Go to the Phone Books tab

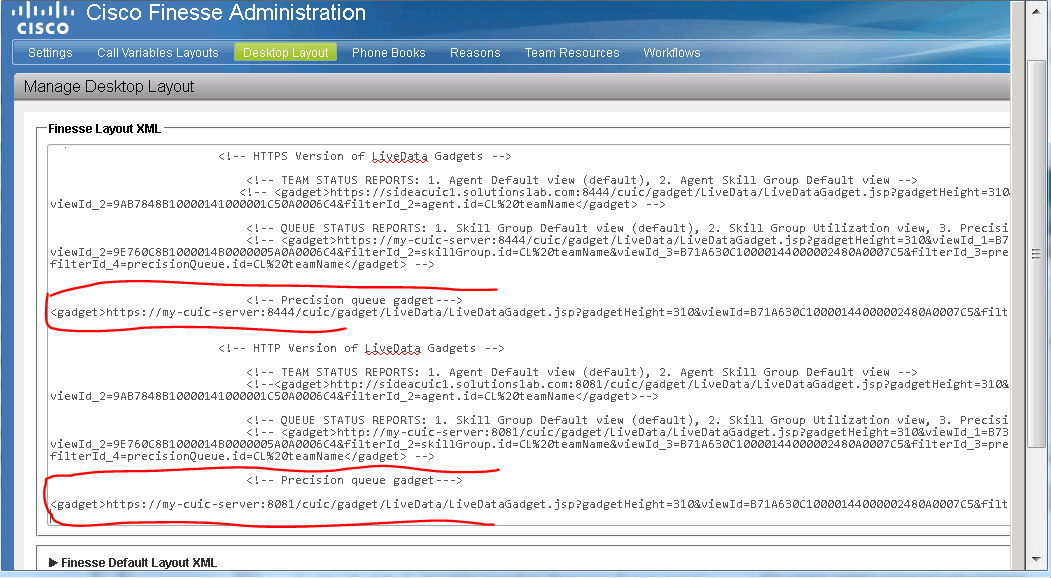(389, 52)
